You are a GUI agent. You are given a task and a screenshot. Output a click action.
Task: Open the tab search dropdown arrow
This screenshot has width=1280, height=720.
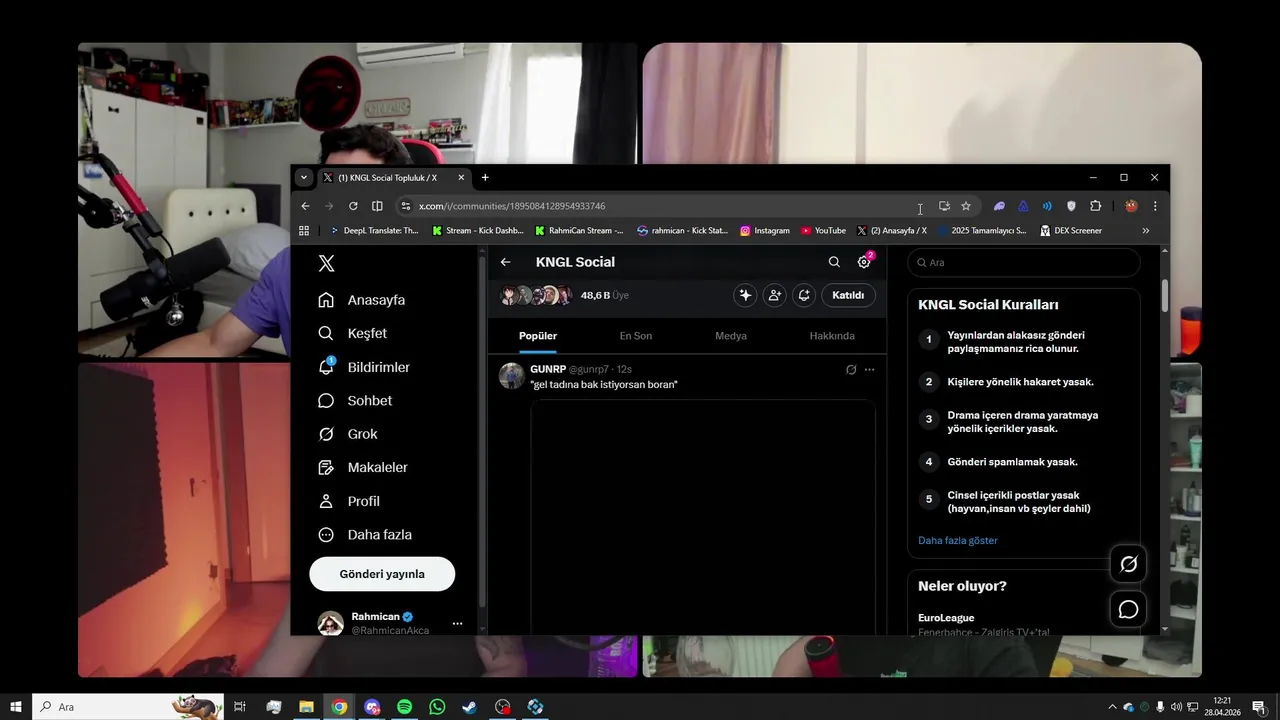coord(304,178)
